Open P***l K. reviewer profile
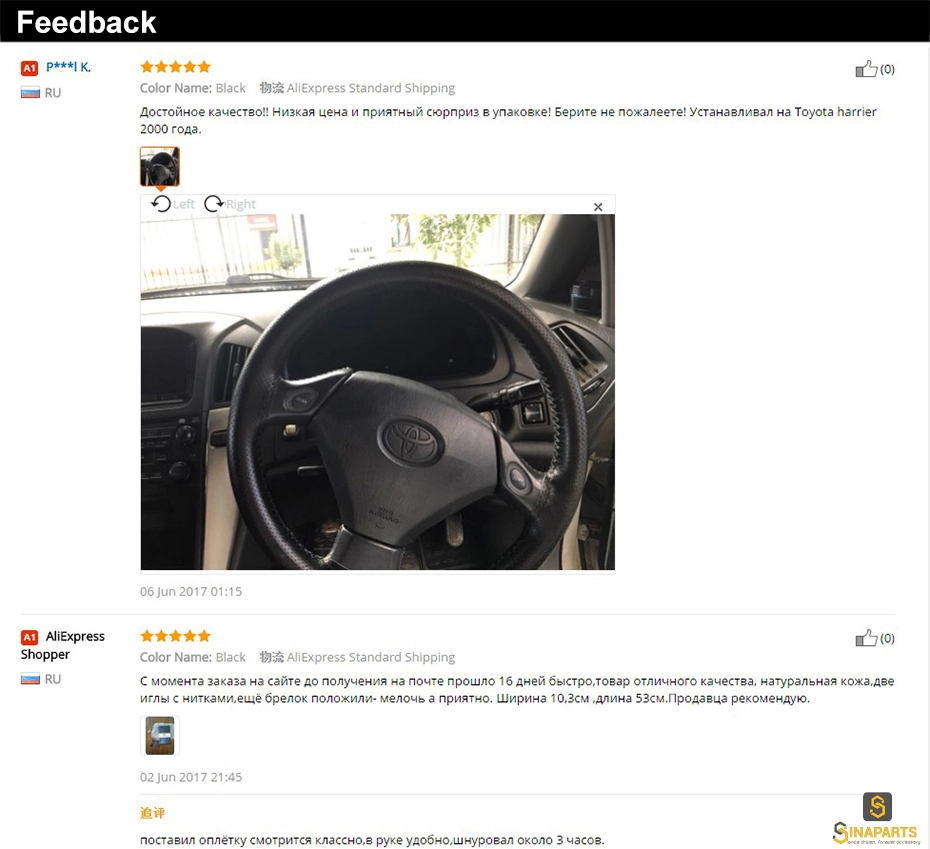This screenshot has width=930, height=849. (69, 67)
